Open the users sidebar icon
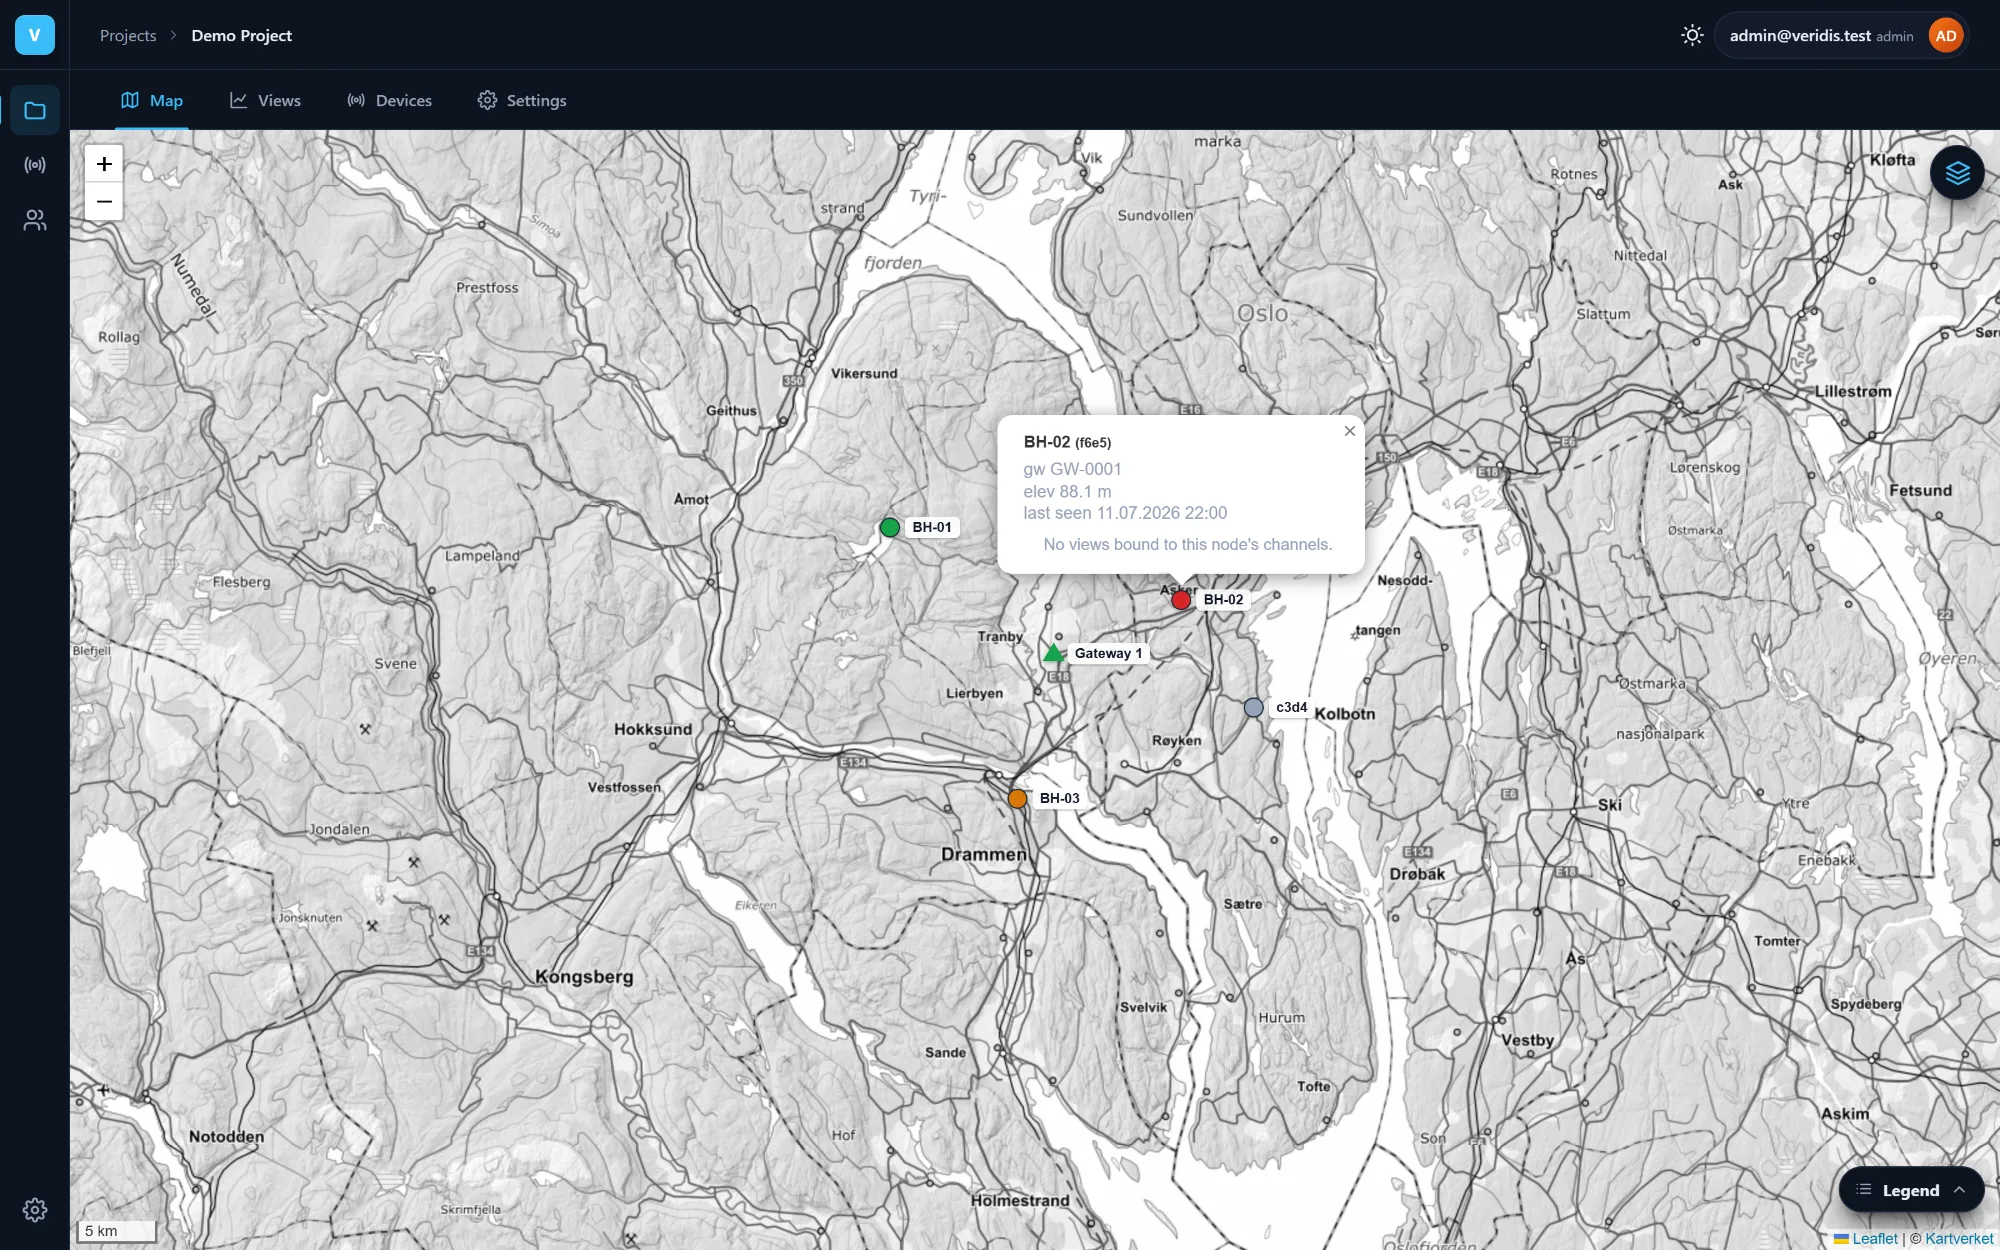 click(35, 220)
